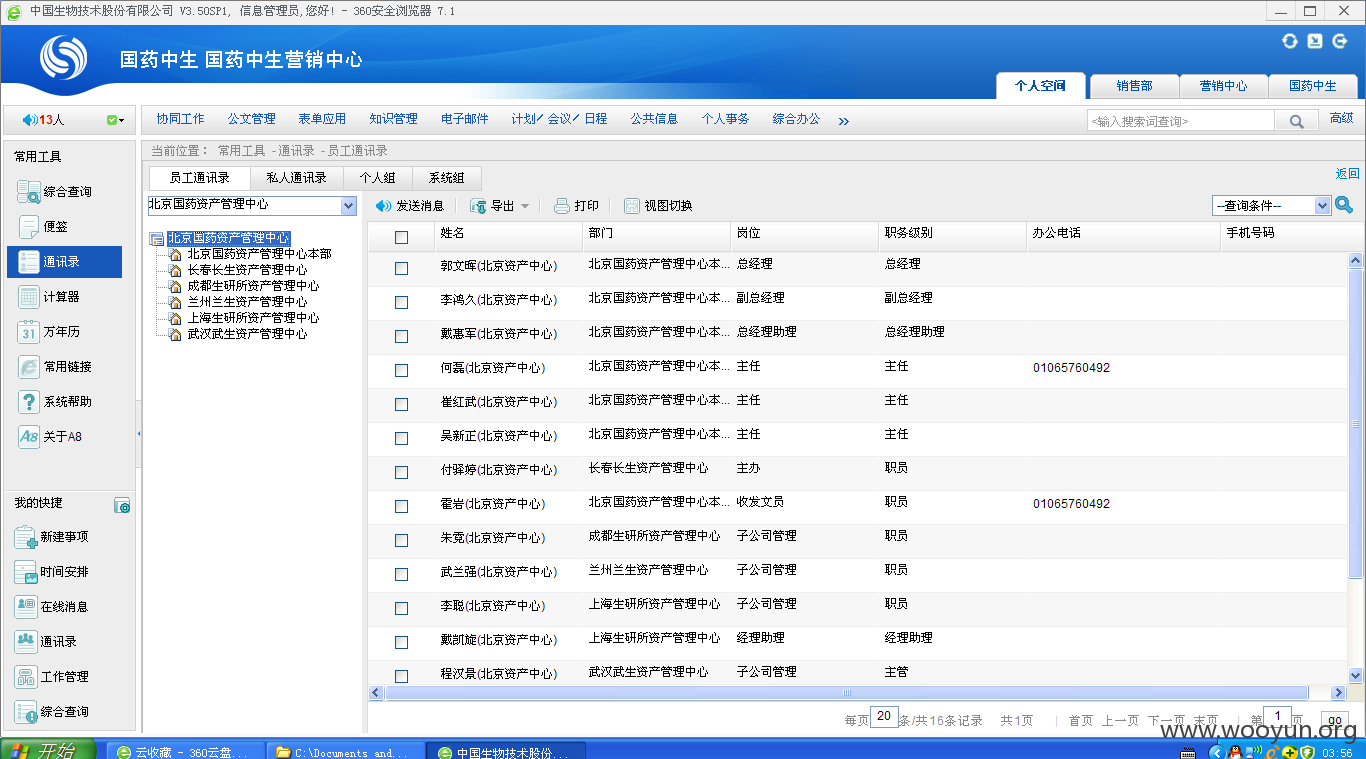The width and height of the screenshot is (1366, 759).
Task: Select 北京国药资产管理中心本部 tree node
Action: pos(259,254)
